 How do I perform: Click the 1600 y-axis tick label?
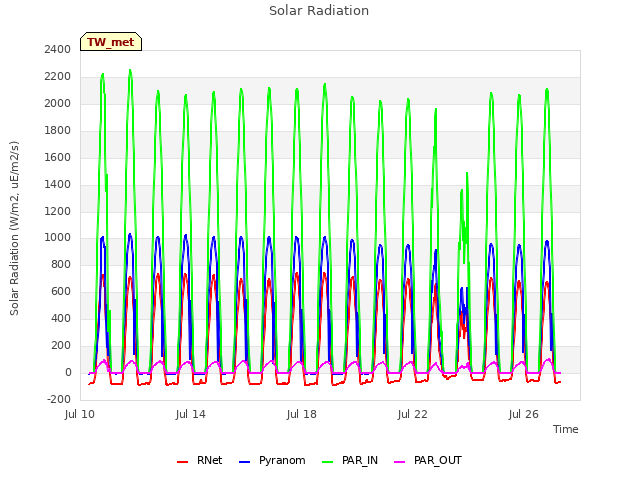click(58, 157)
